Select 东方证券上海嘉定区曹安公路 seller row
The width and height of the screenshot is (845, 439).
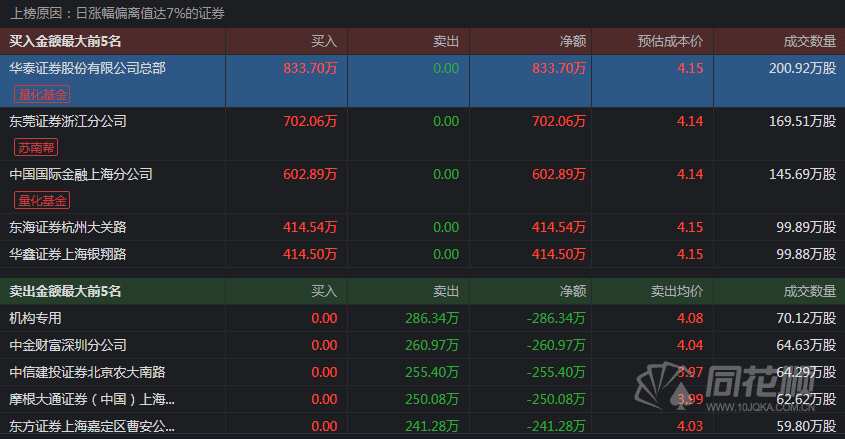[x=92, y=426]
